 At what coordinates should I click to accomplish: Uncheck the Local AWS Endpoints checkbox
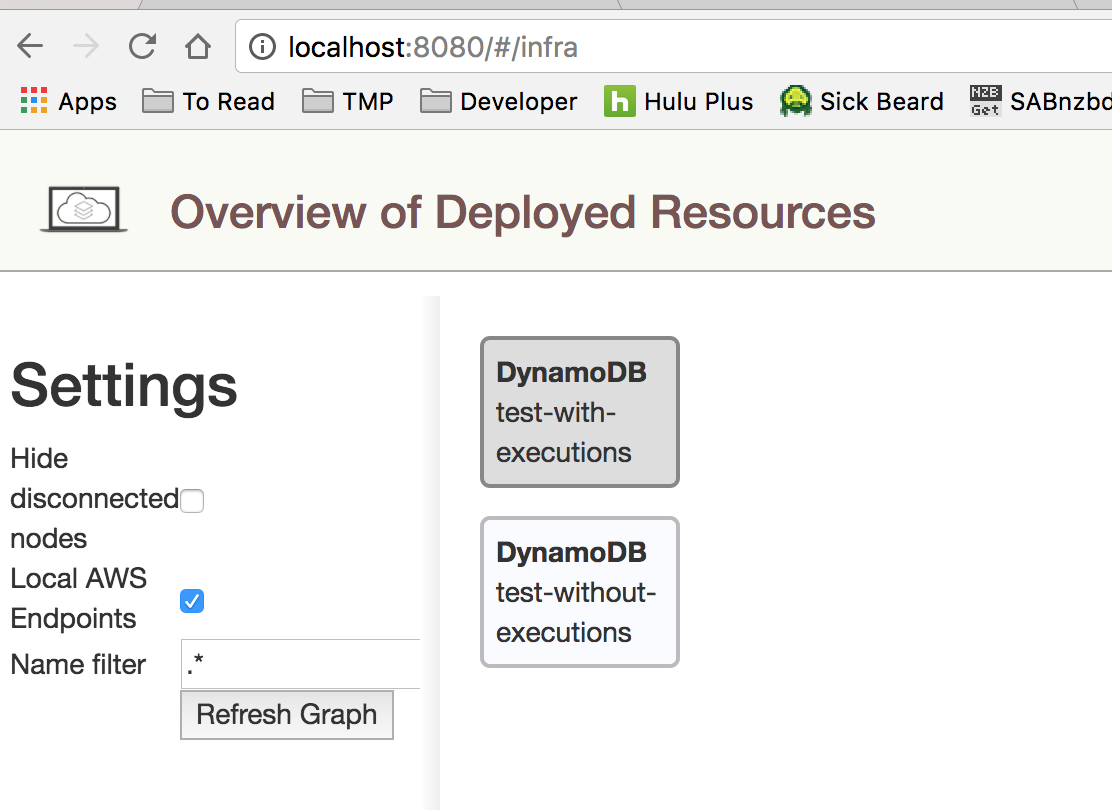[191, 600]
